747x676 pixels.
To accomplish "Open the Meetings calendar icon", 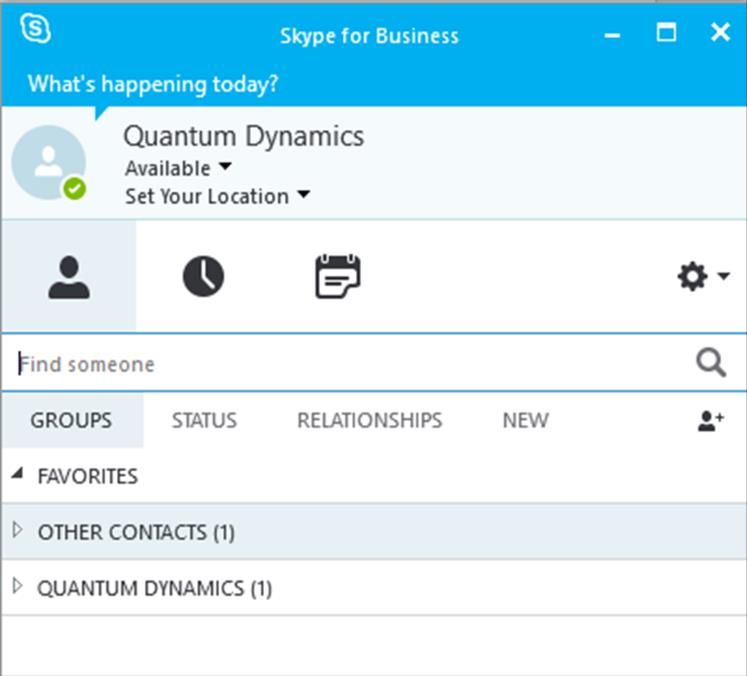I will 338,276.
